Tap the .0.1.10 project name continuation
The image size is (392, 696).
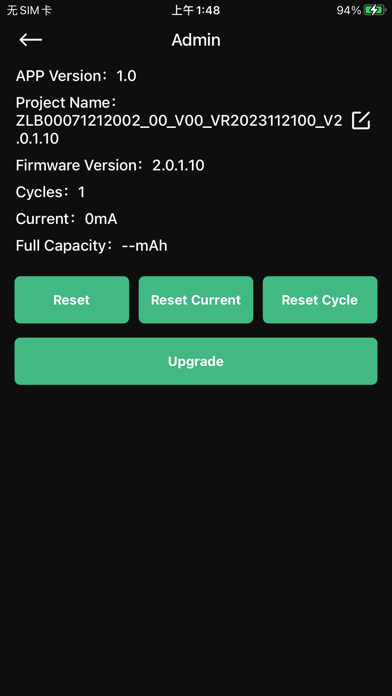[37, 139]
